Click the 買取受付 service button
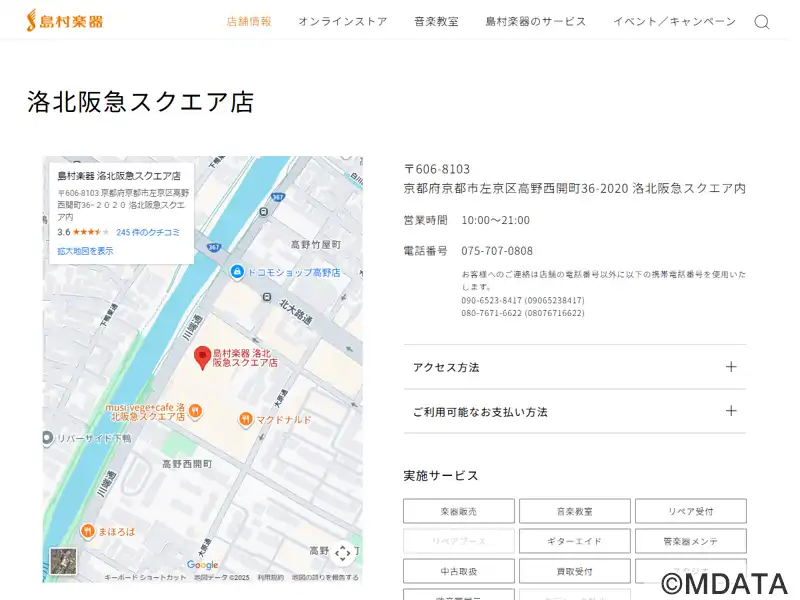 [x=574, y=571]
